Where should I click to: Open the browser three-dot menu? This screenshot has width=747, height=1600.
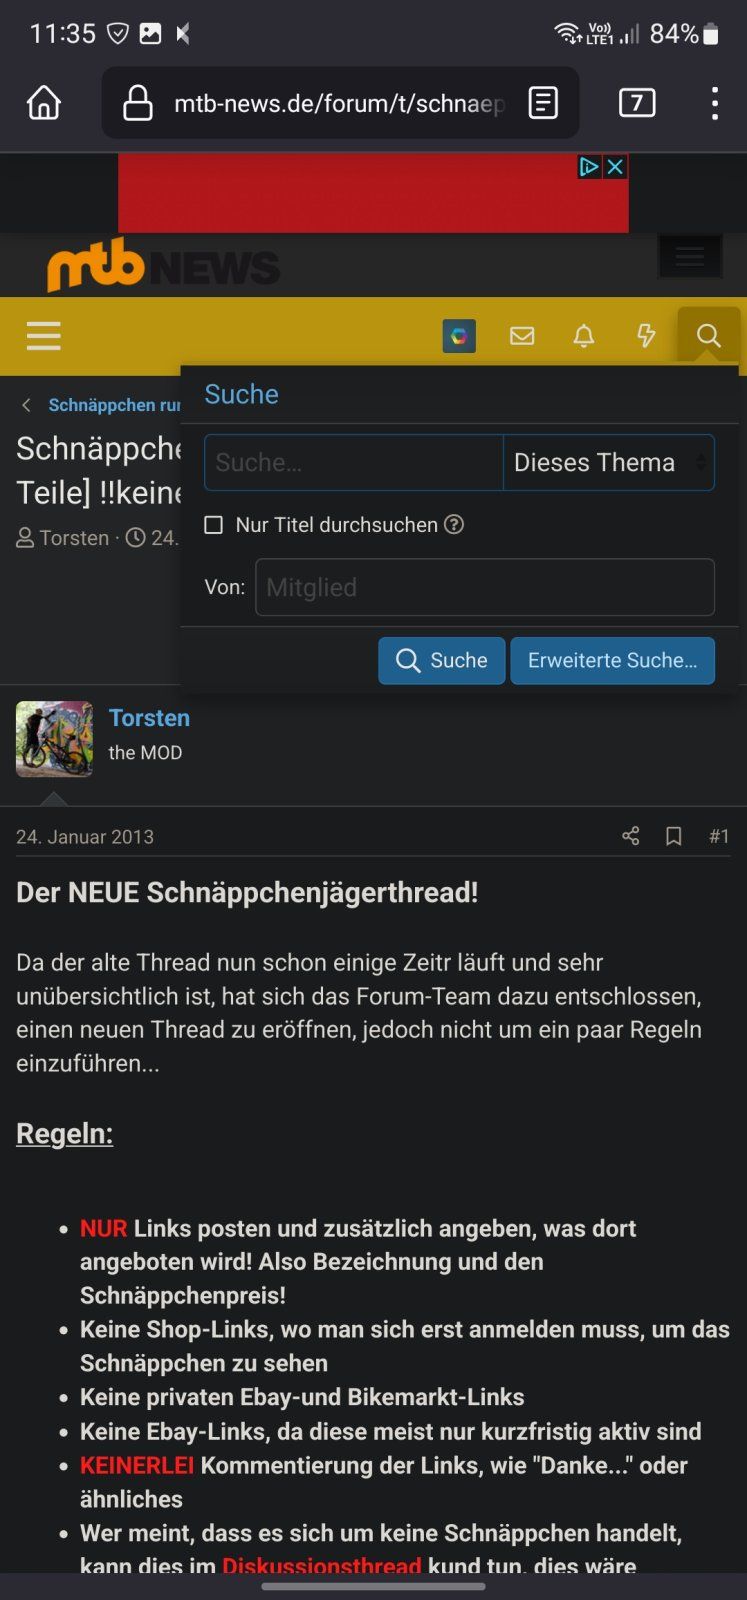coord(714,103)
